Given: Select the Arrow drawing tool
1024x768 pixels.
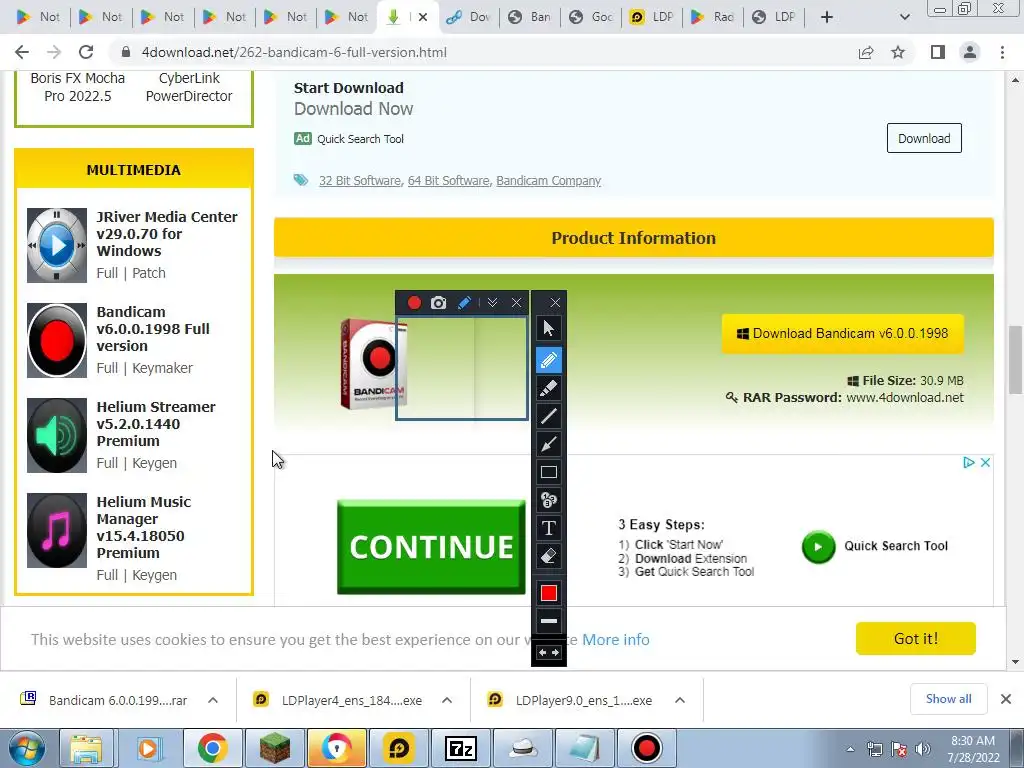Looking at the screenshot, I should [x=549, y=444].
